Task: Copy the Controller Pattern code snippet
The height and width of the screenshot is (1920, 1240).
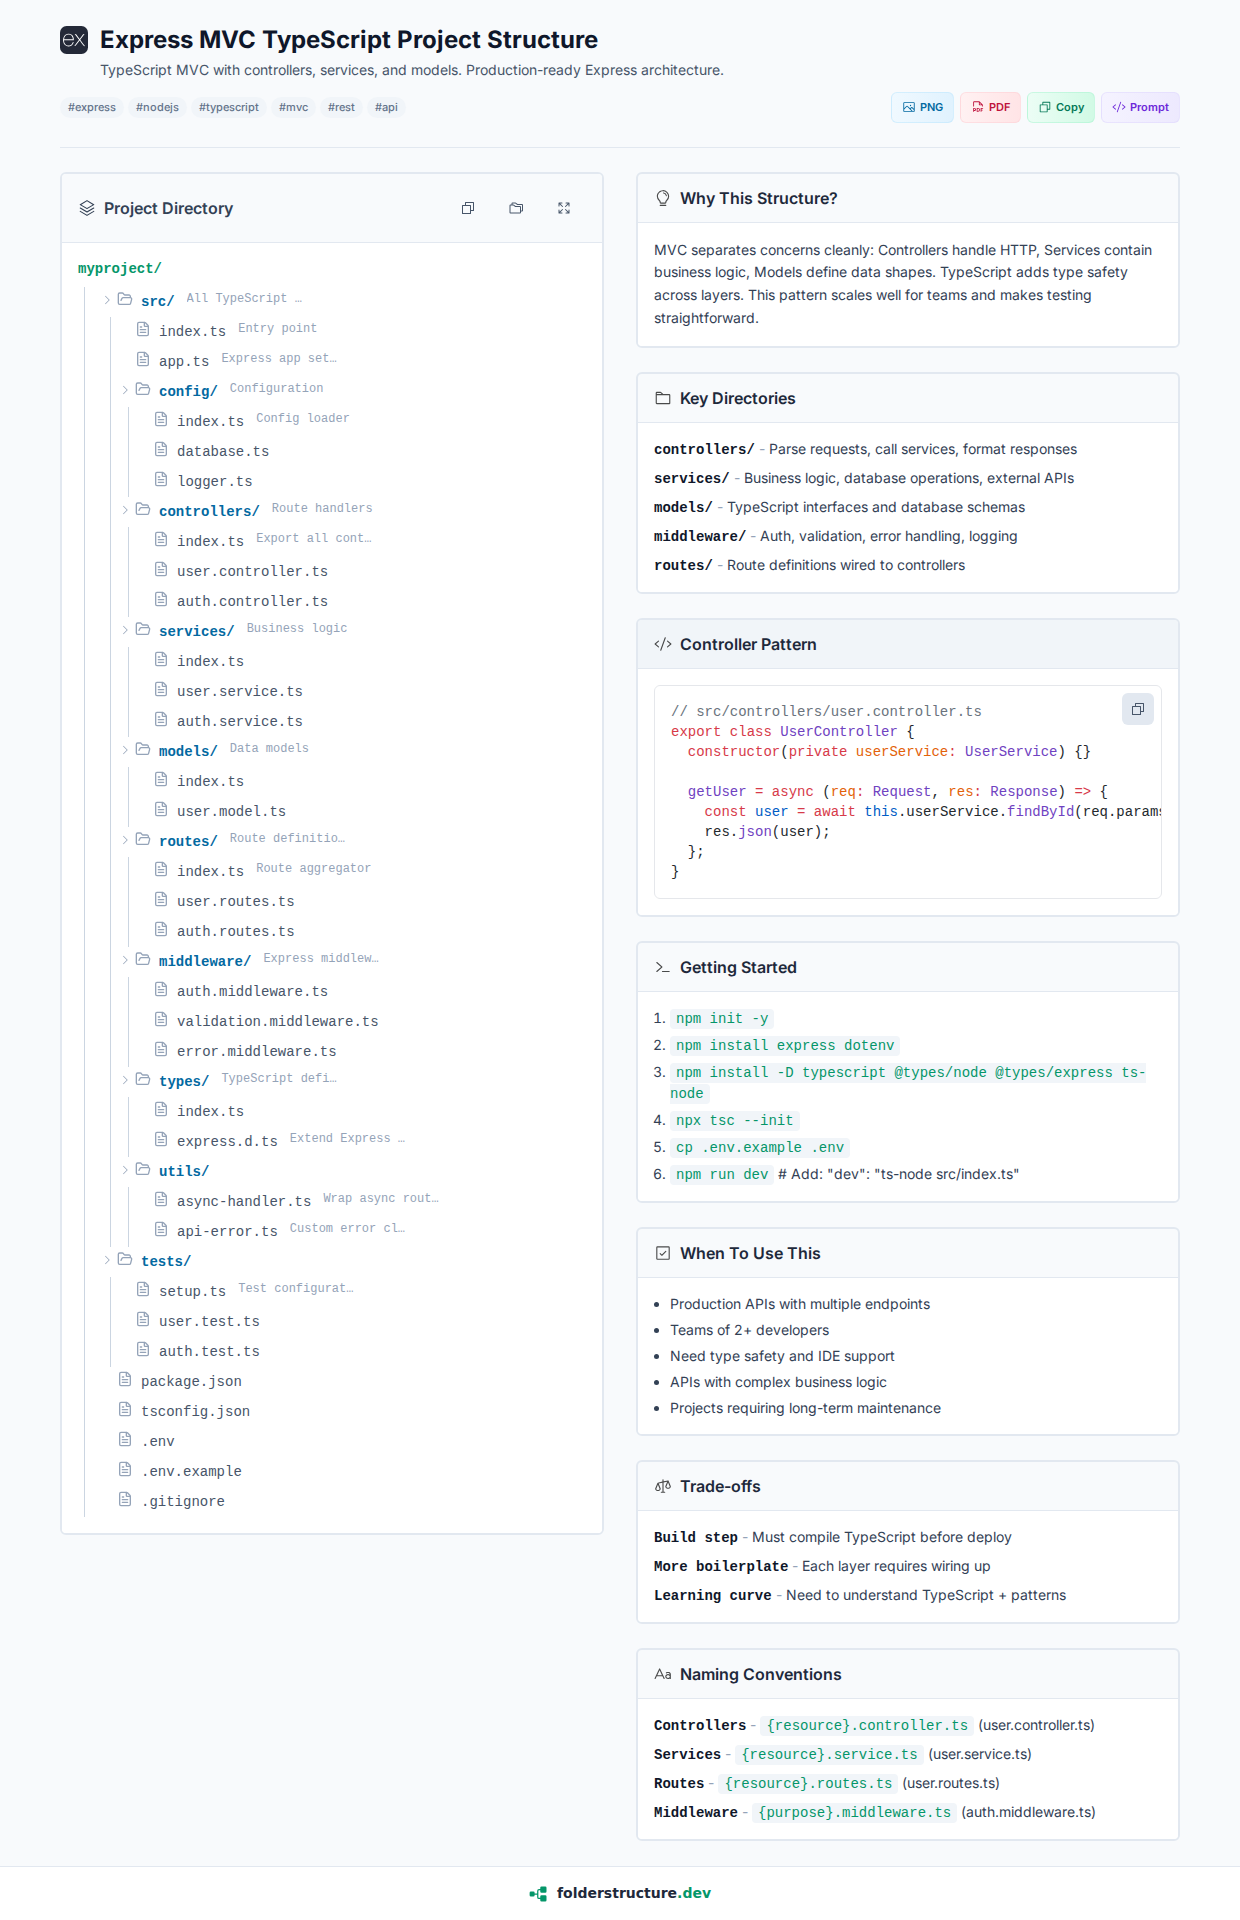Action: (x=1137, y=709)
